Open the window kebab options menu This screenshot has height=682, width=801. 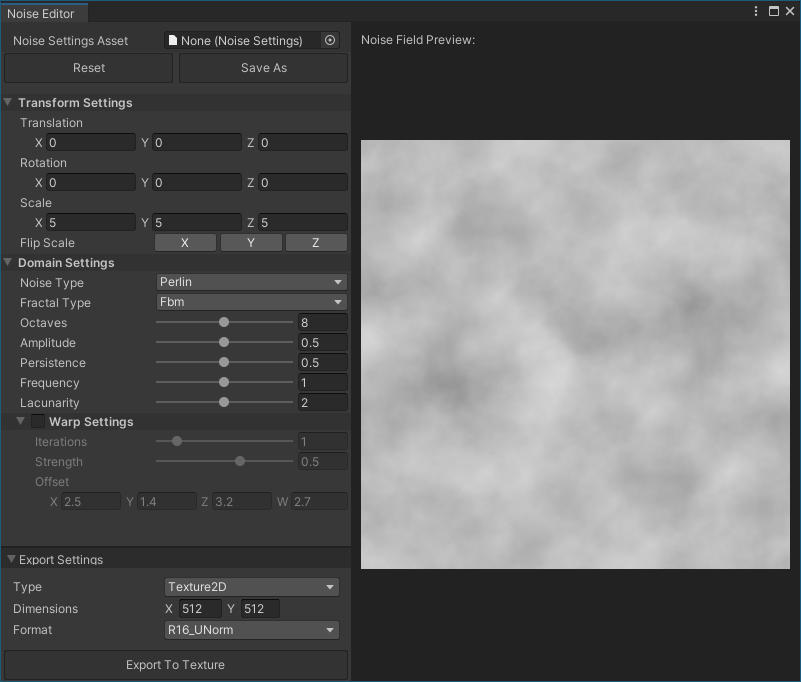(757, 11)
